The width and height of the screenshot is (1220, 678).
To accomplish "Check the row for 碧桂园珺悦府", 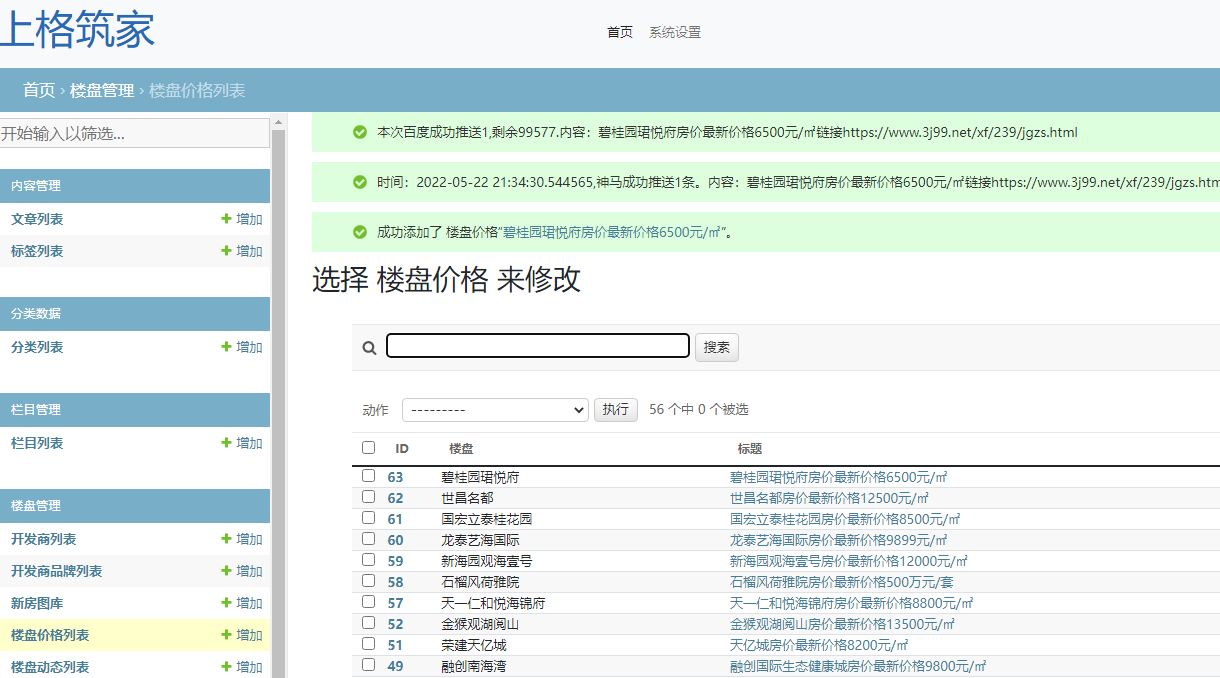I will (x=369, y=476).
